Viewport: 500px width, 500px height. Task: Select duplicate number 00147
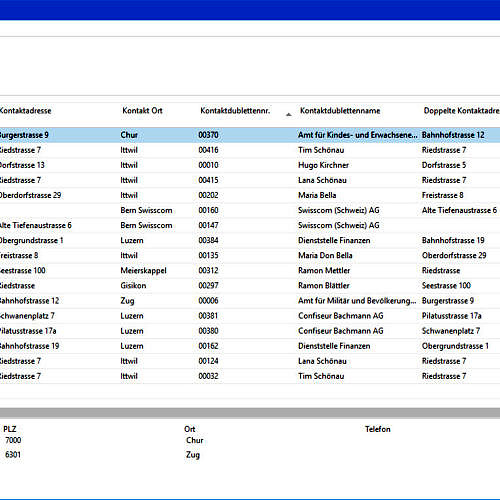pyautogui.click(x=208, y=225)
